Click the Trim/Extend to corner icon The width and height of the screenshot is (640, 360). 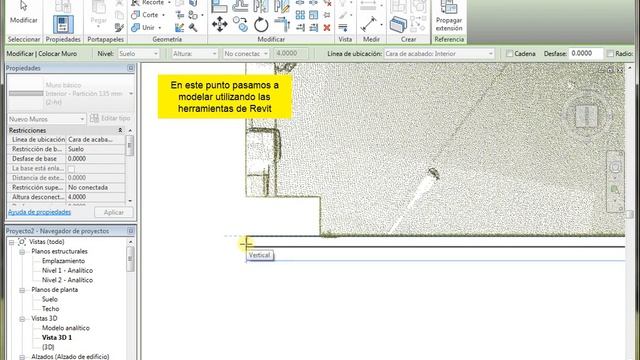(x=282, y=24)
